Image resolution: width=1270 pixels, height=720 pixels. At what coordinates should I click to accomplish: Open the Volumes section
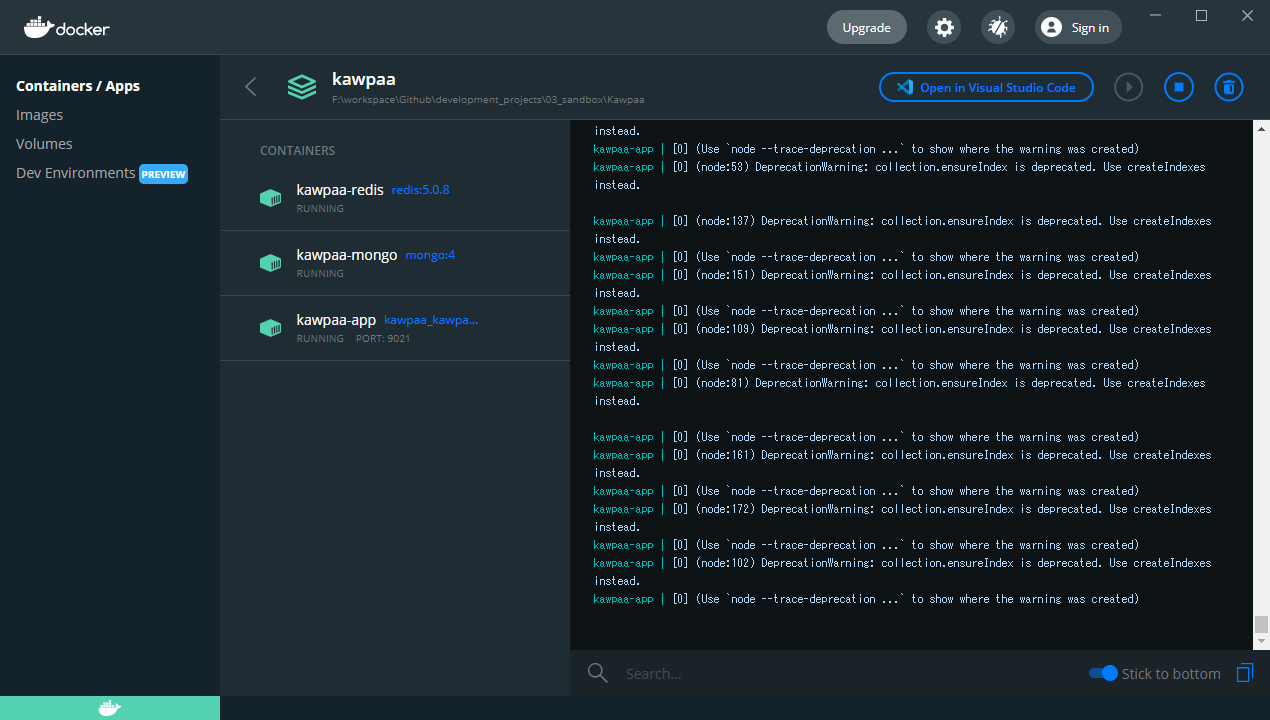point(44,144)
